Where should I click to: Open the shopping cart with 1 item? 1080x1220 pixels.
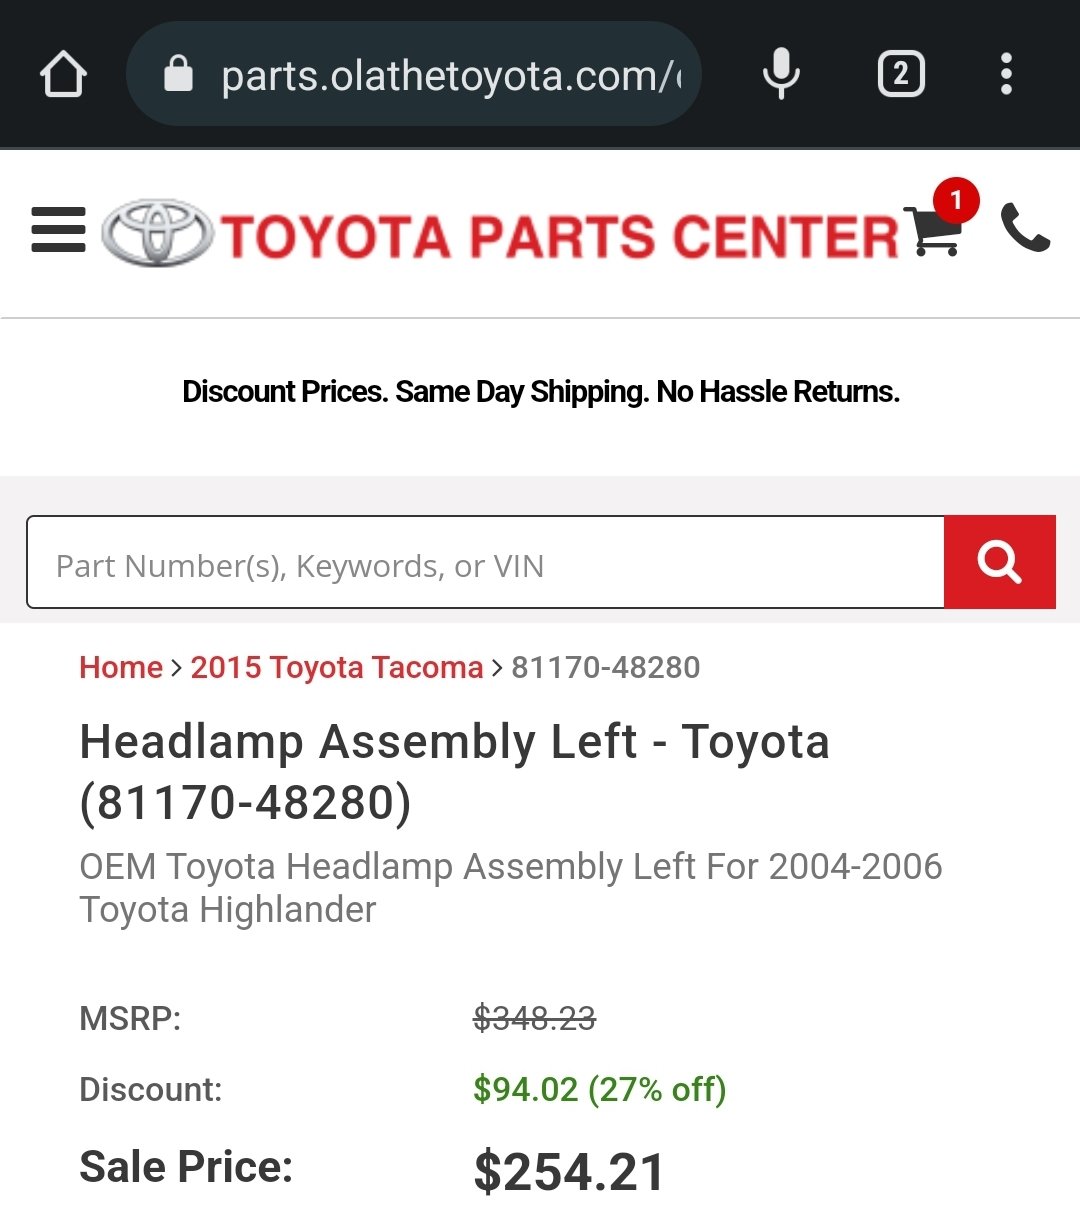[933, 230]
